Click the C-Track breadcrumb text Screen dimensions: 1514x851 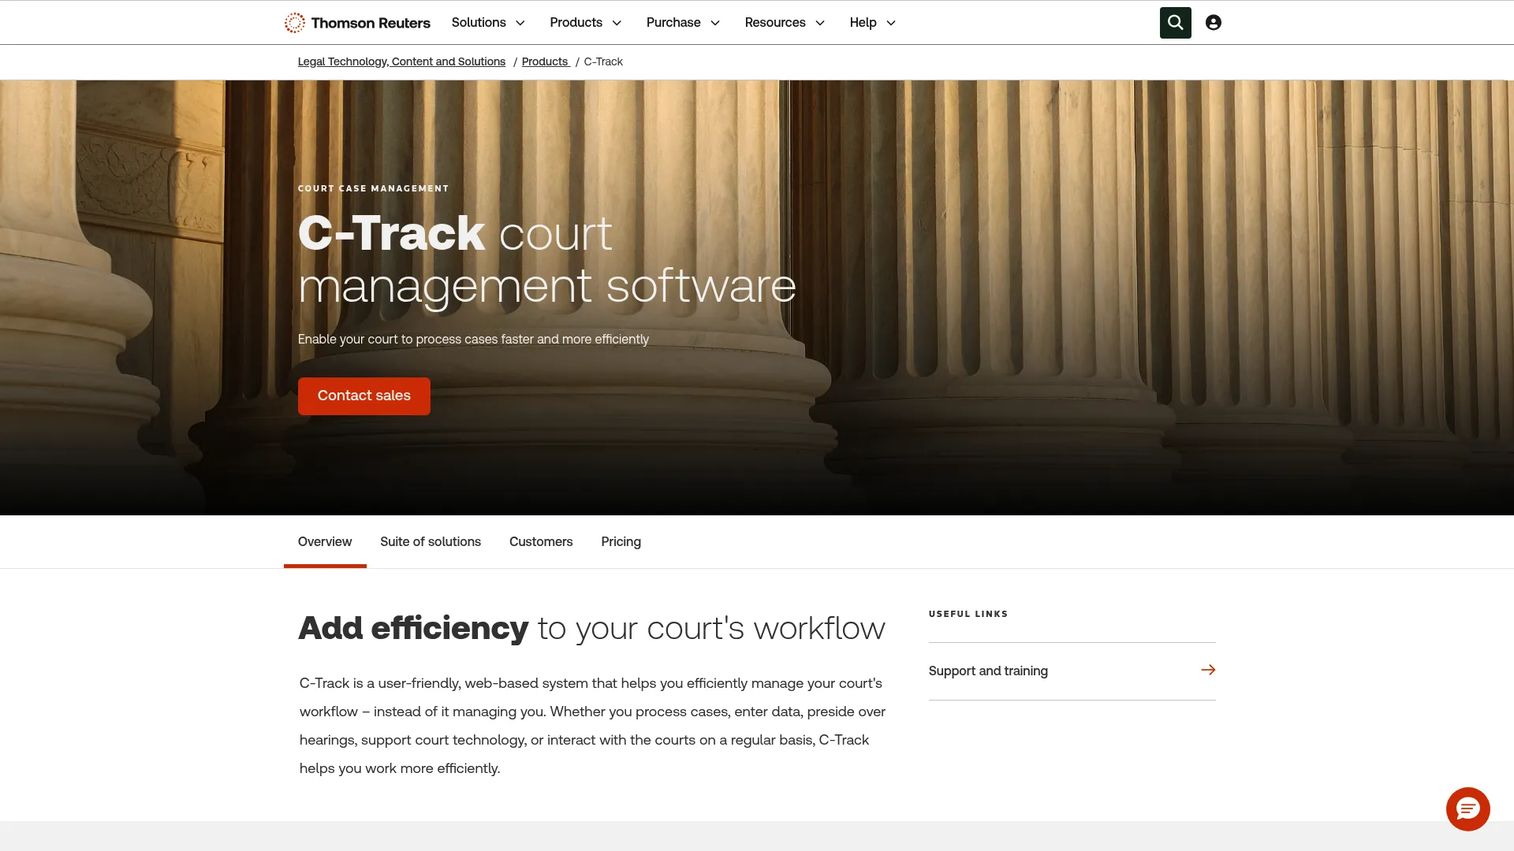pos(603,62)
